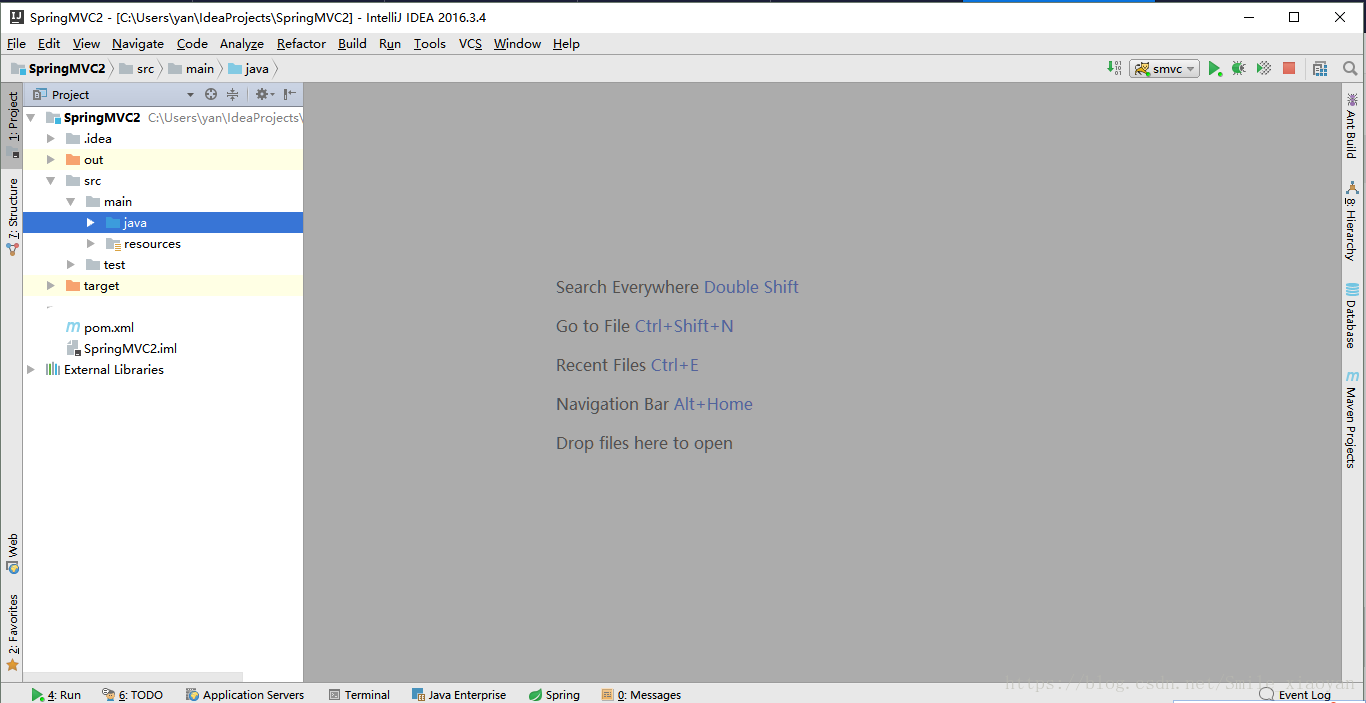The image size is (1366, 703).
Task: Open the Project panel gear settings
Action: [264, 94]
